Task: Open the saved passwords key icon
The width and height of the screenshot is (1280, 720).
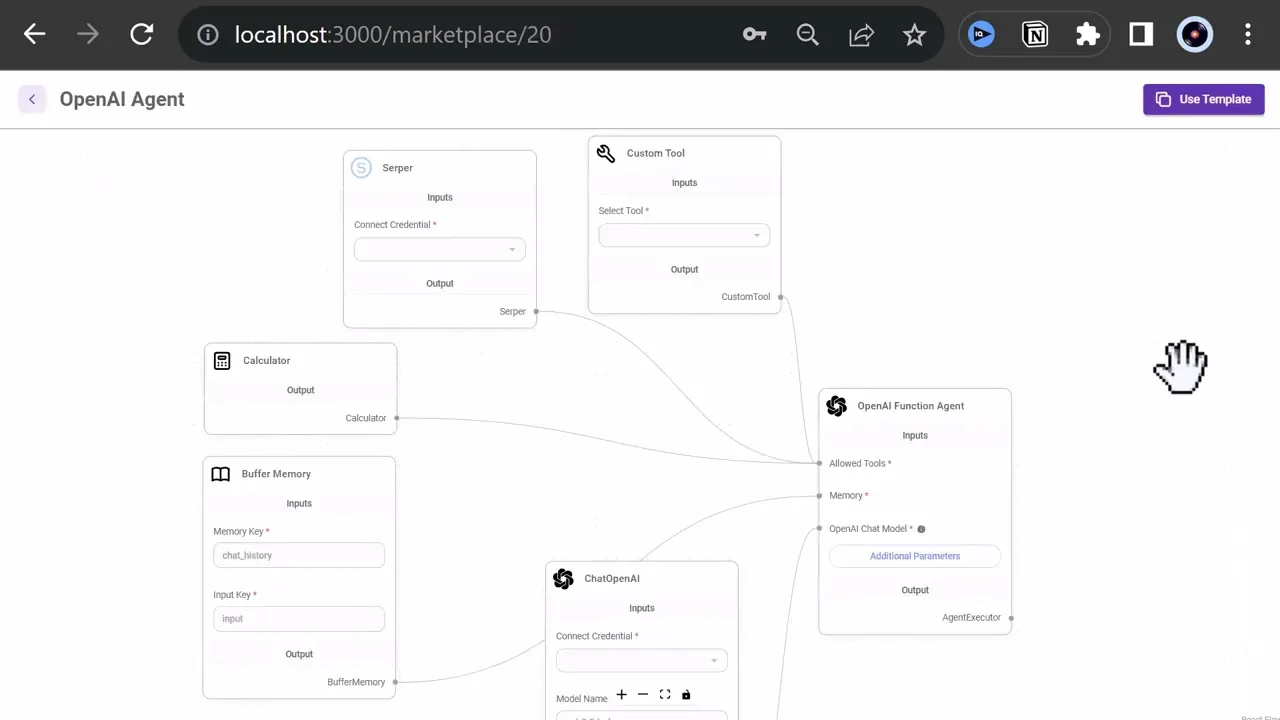Action: pyautogui.click(x=755, y=35)
